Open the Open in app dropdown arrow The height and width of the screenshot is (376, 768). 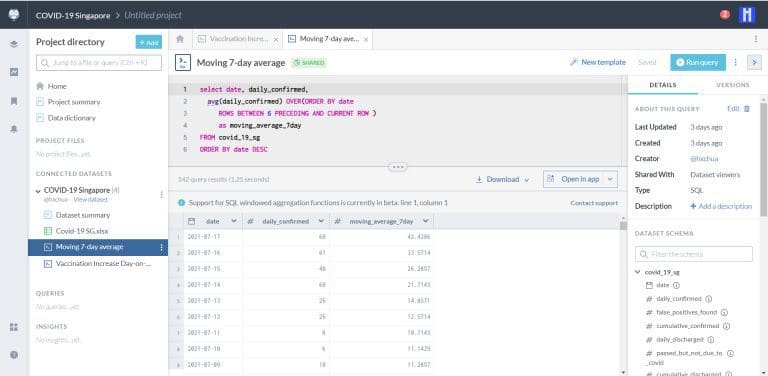(x=610, y=179)
